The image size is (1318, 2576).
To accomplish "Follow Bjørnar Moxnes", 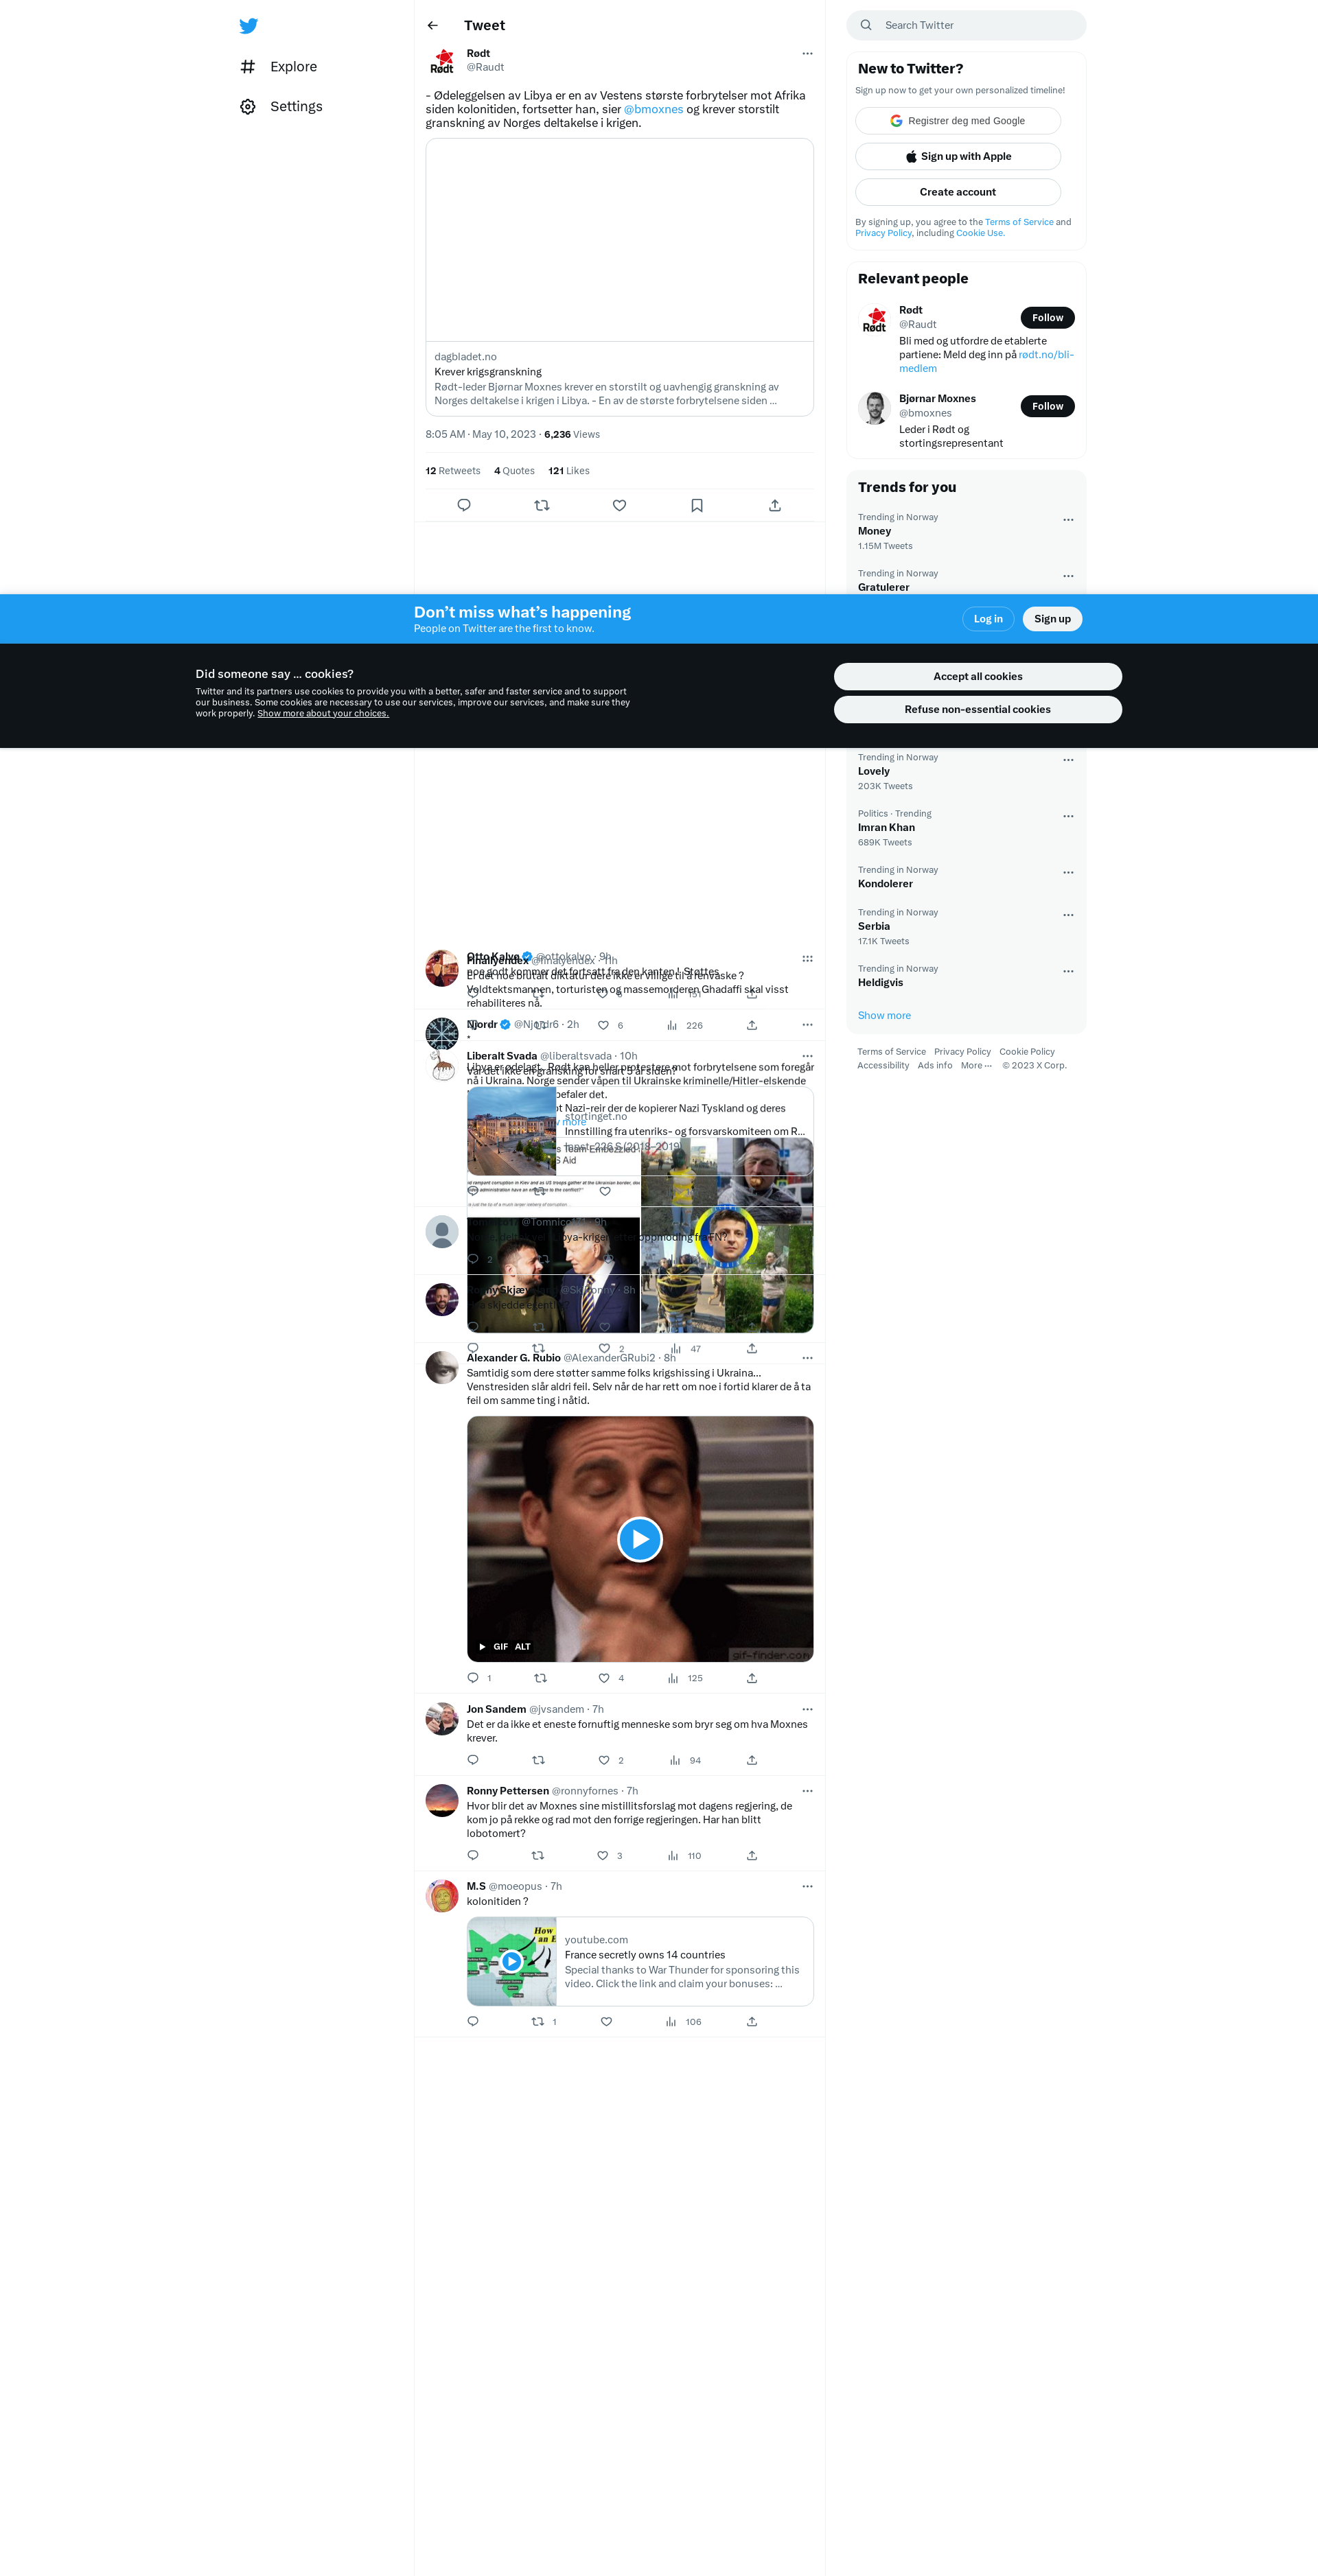I will [x=1047, y=406].
